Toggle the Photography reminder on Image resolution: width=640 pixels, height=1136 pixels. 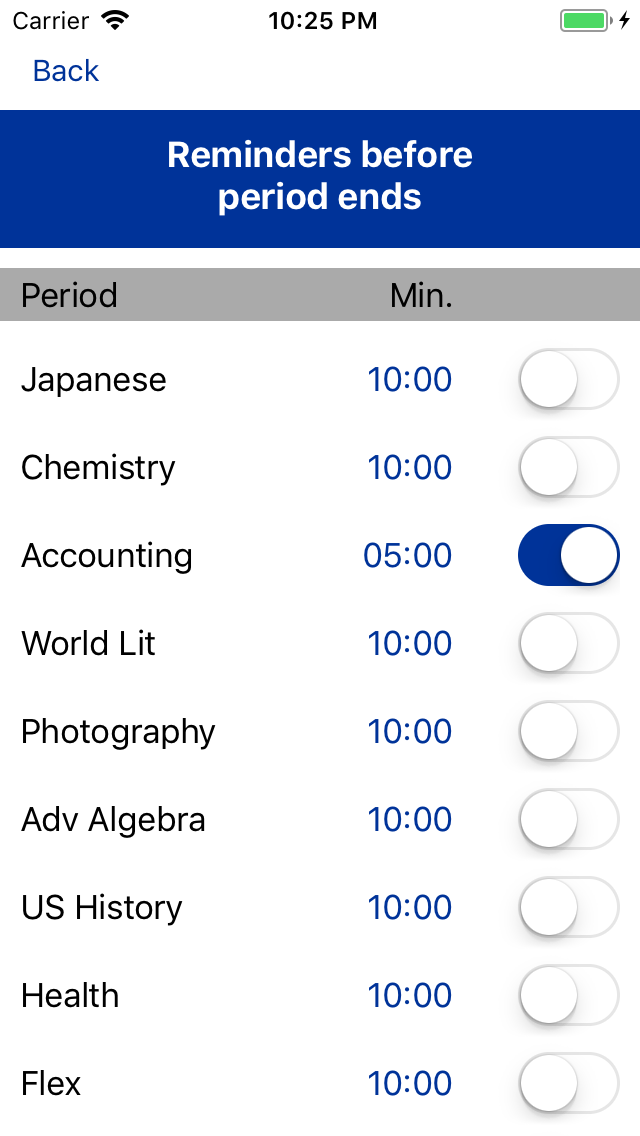click(567, 731)
